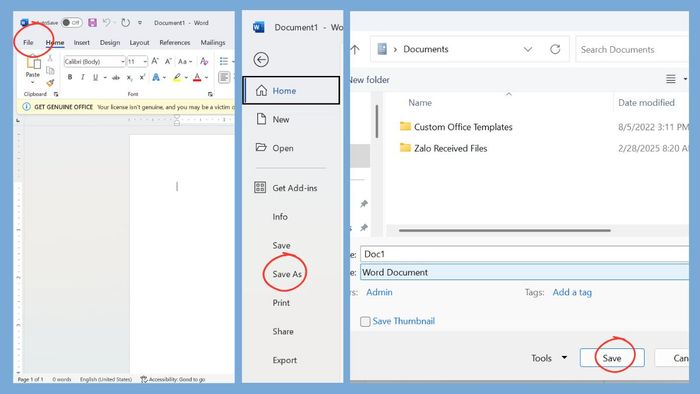Image resolution: width=700 pixels, height=394 pixels.
Task: Select the Format Painter brush icon
Action: (x=50, y=83)
